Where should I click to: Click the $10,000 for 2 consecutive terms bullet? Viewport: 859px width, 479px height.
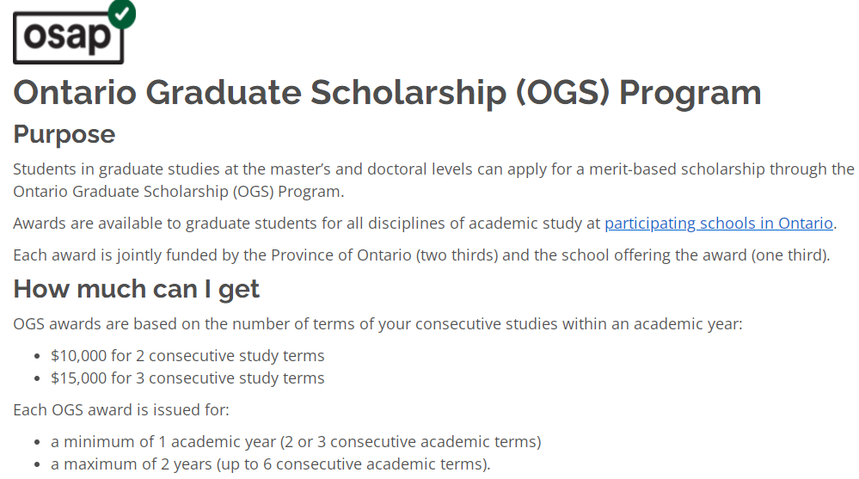pos(187,355)
